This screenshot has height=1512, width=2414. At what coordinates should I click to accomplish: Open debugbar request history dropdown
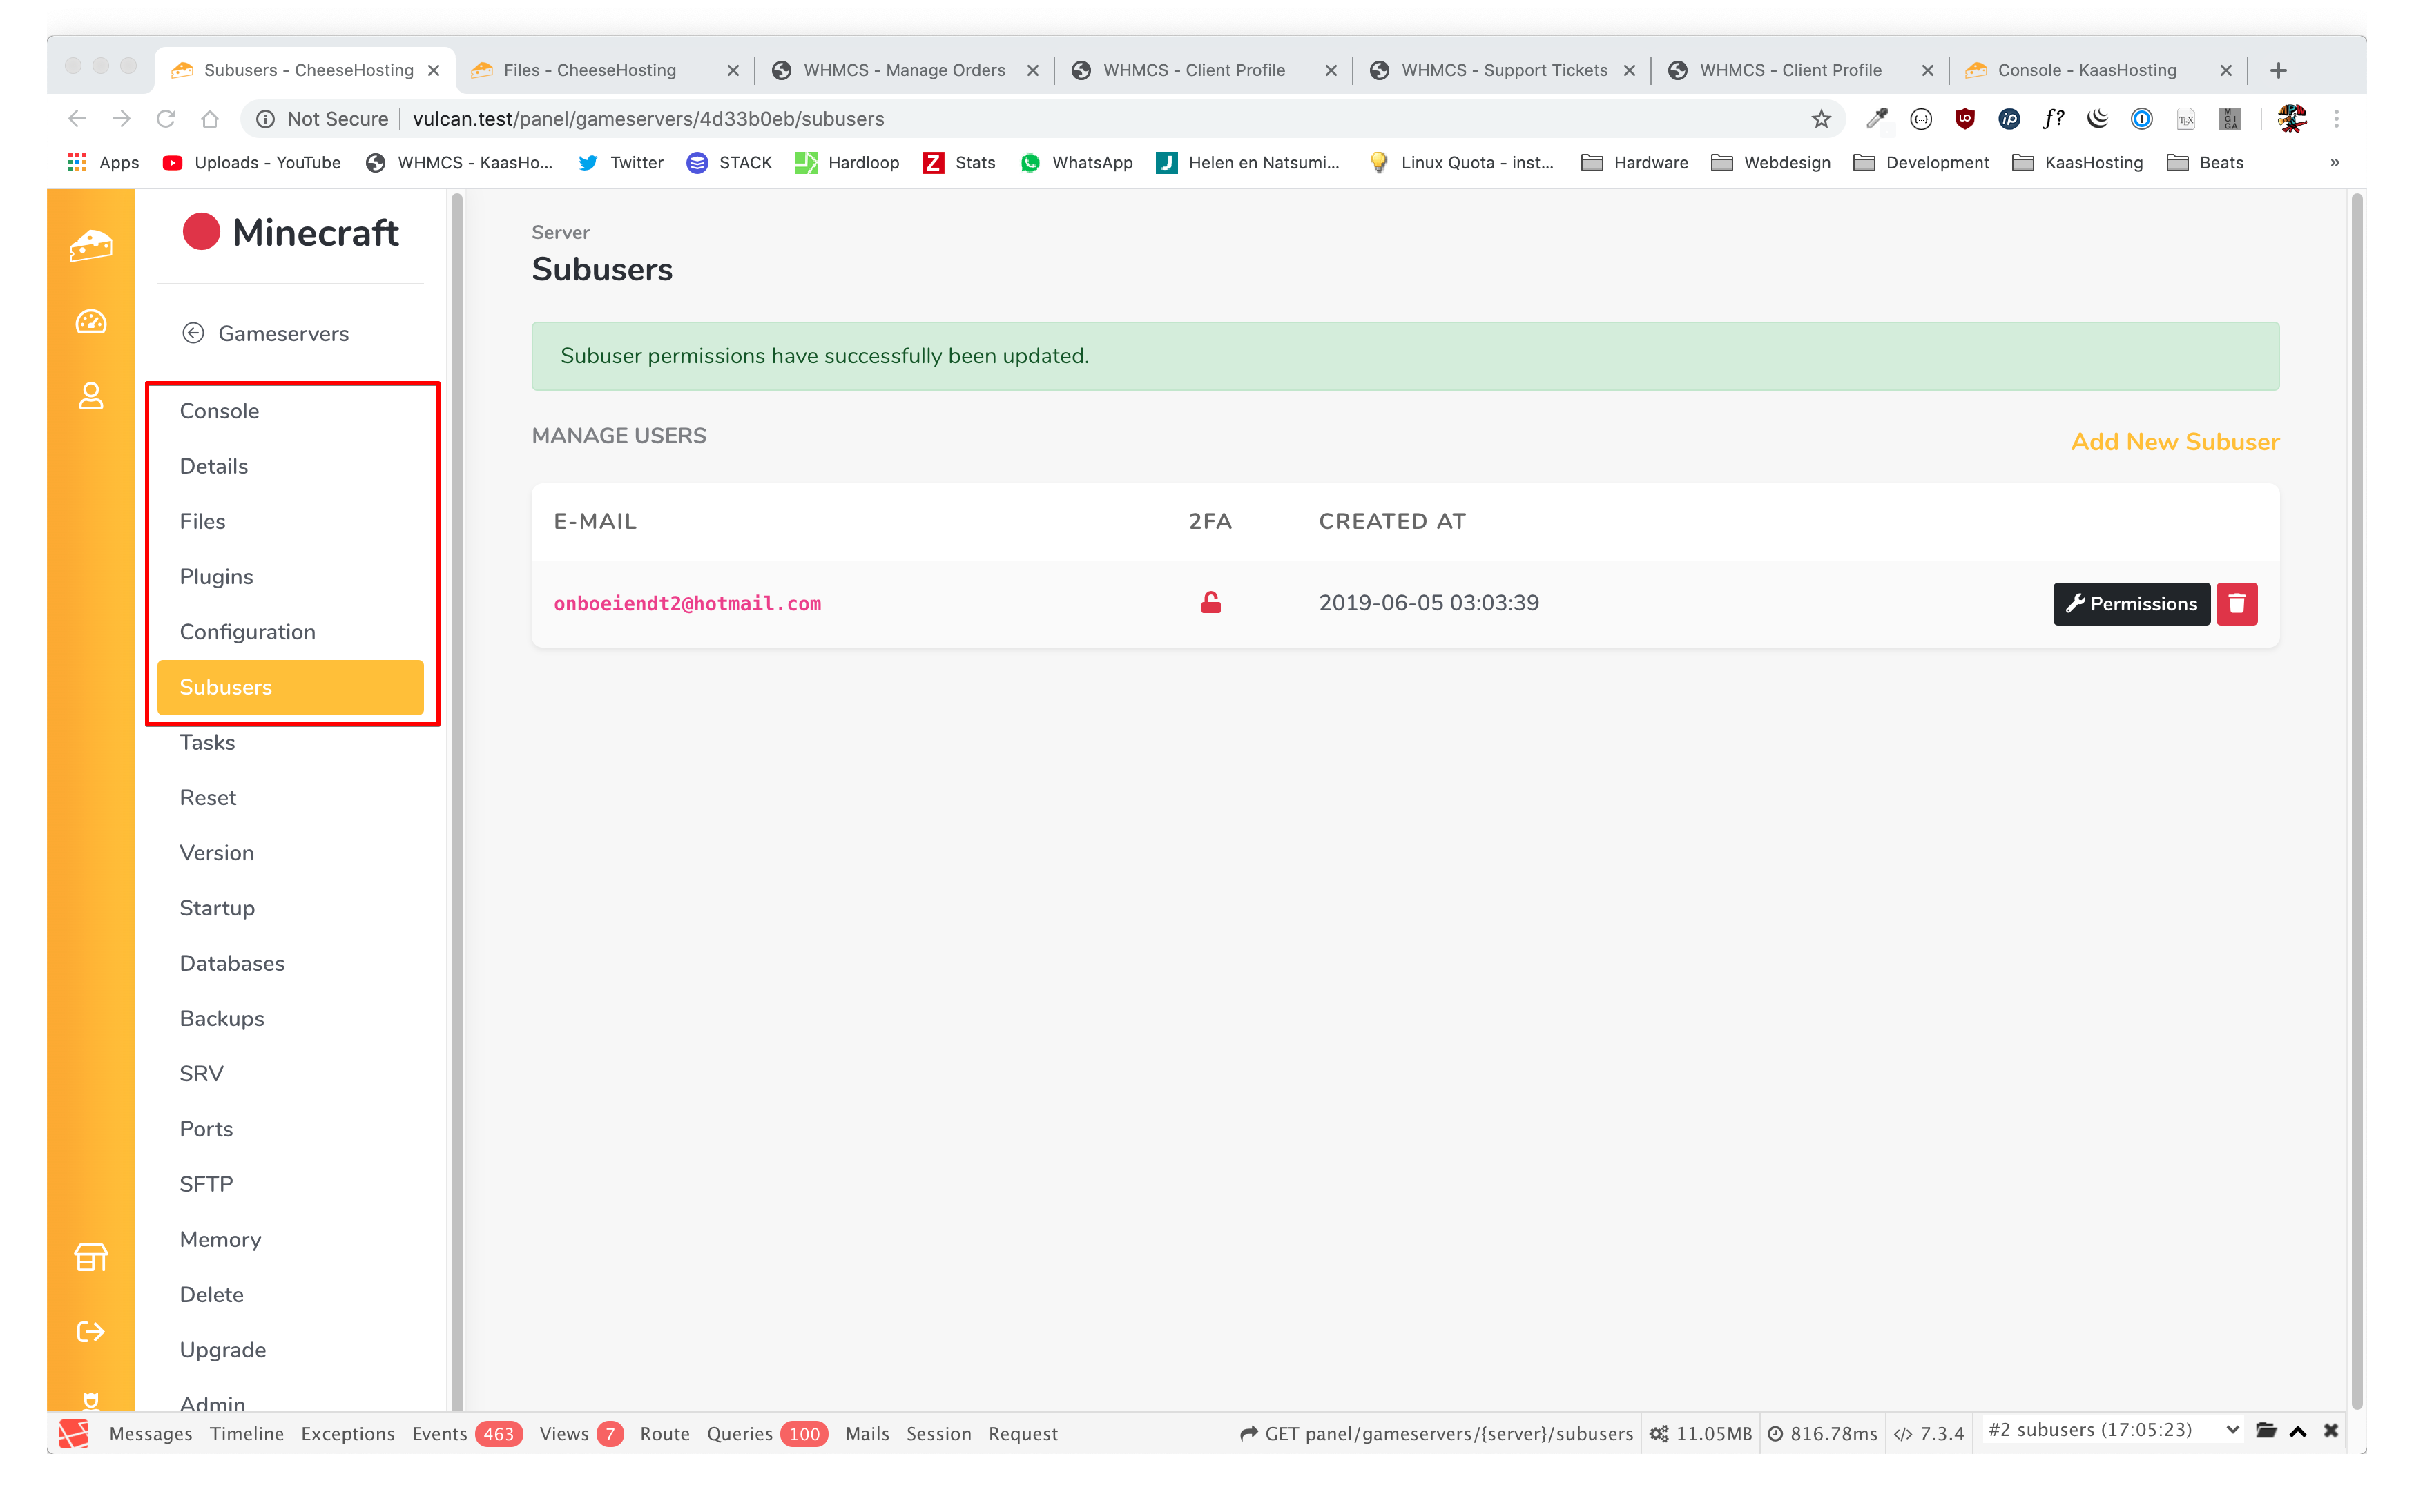point(2112,1431)
